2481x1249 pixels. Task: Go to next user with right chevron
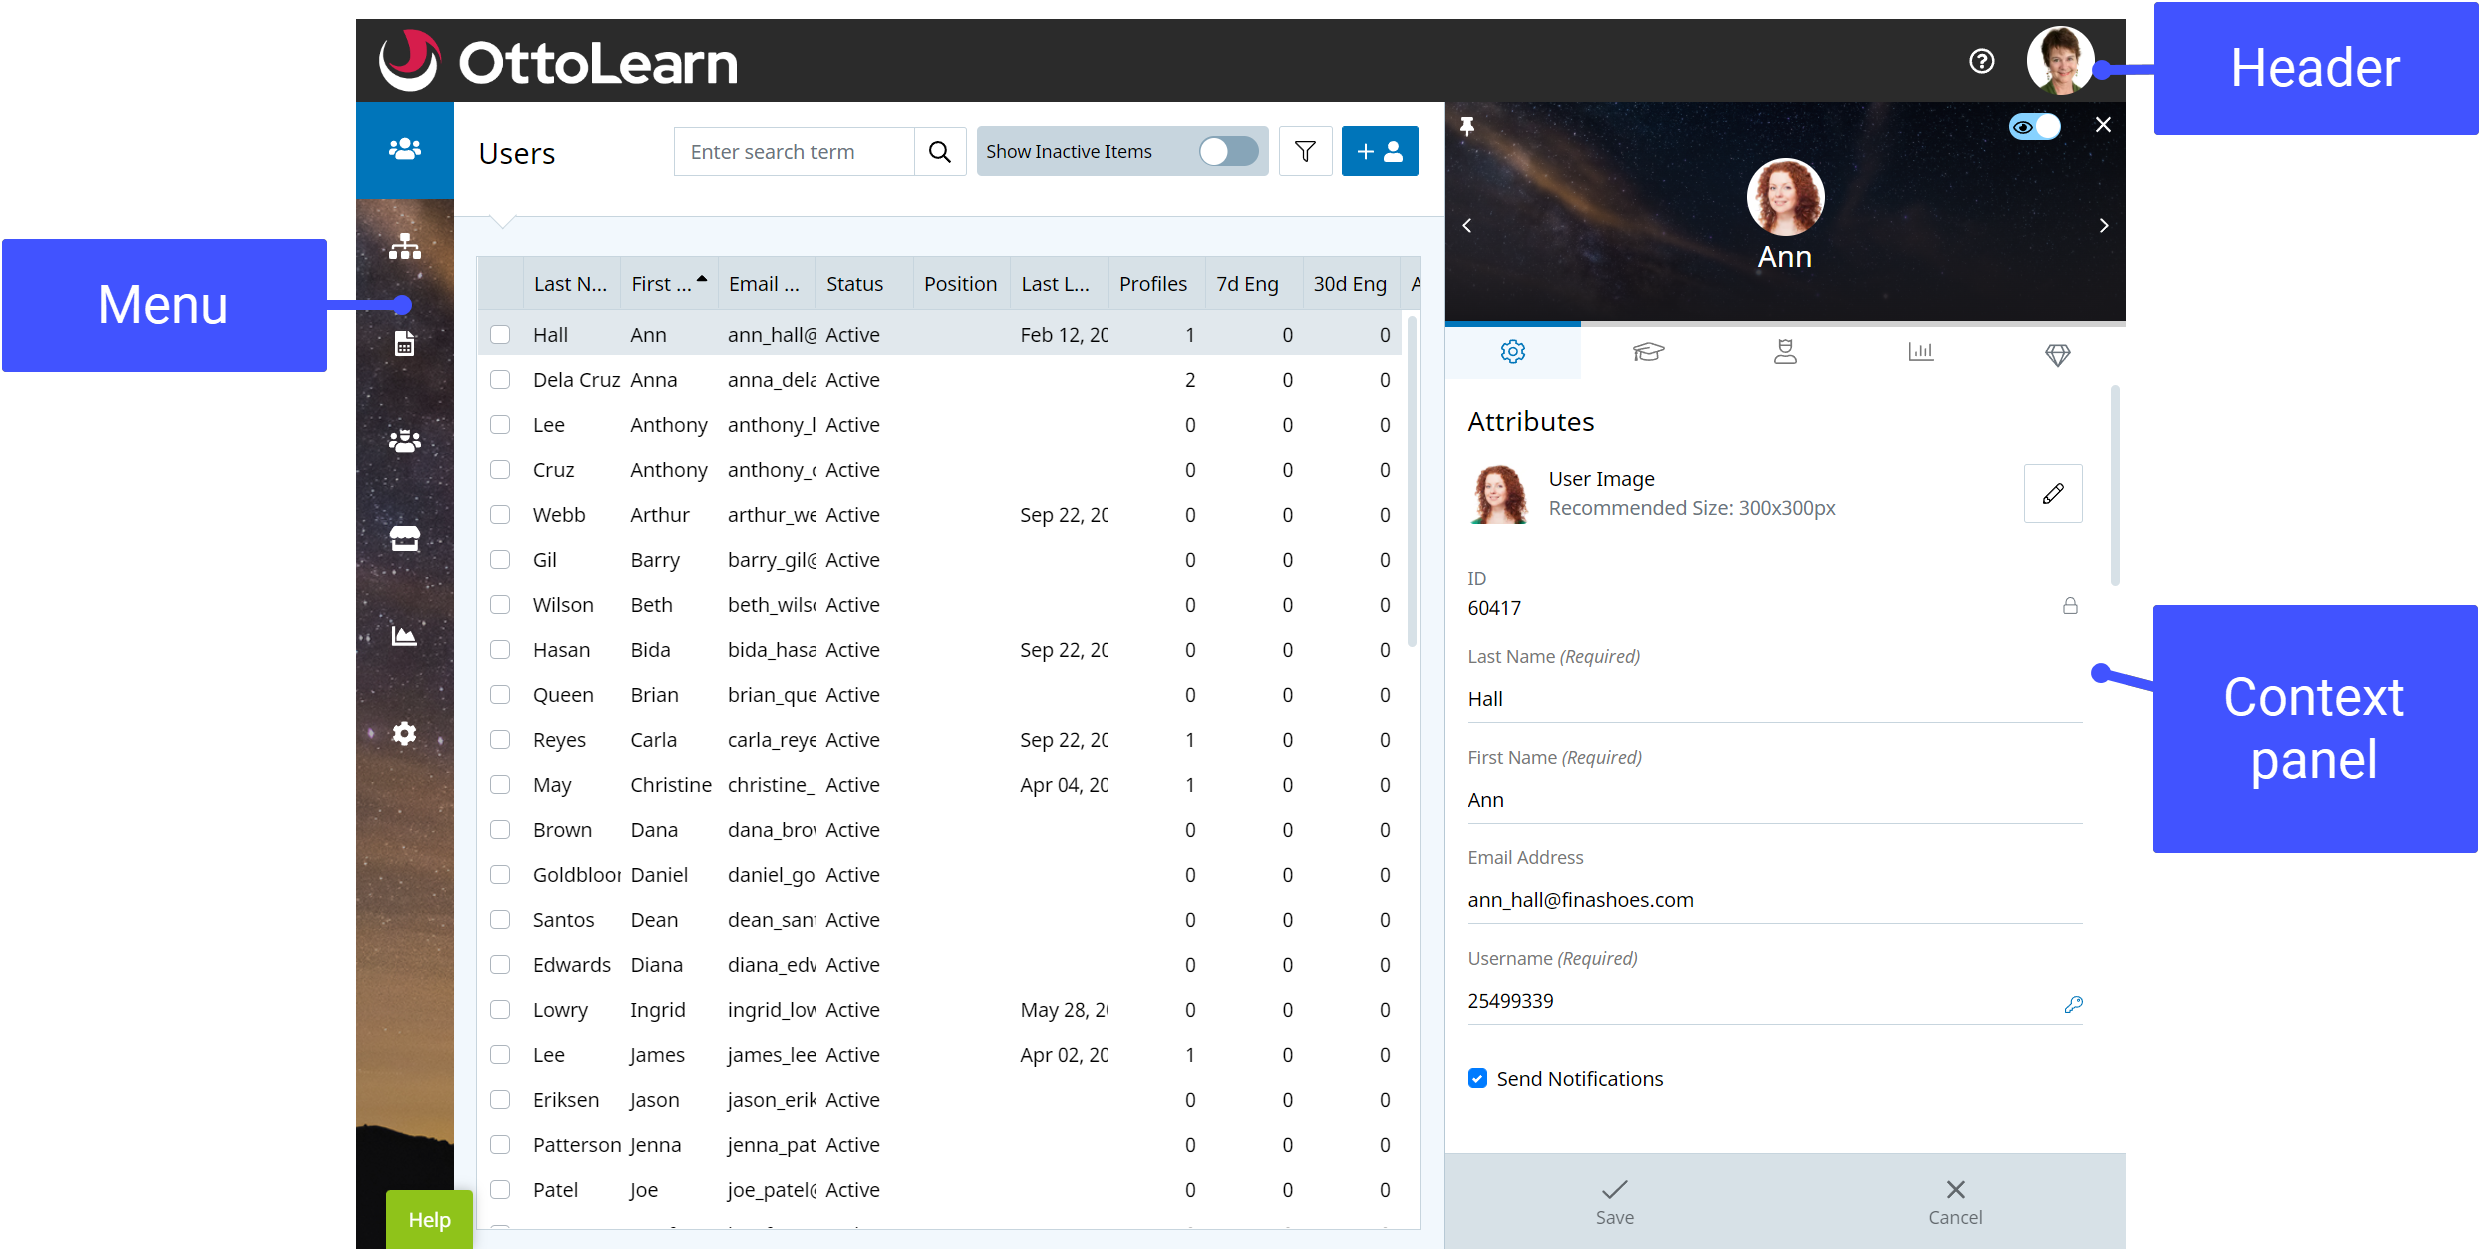pos(2104,226)
